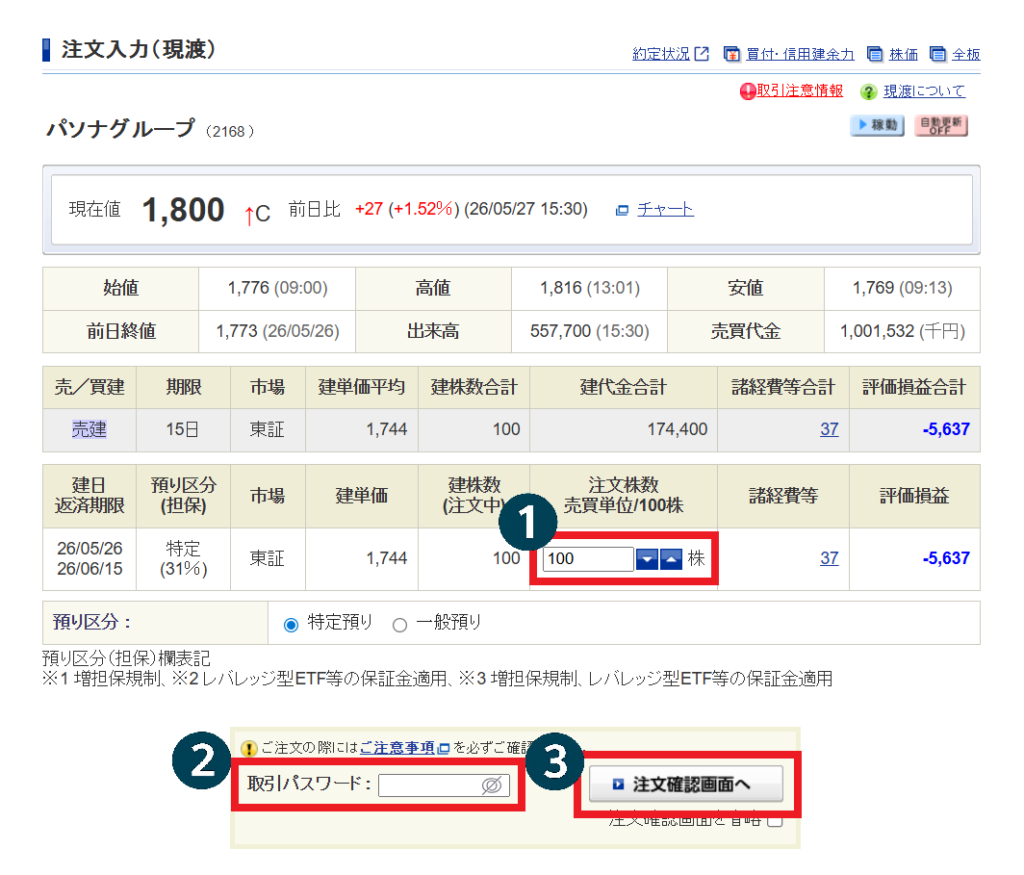
Task: Click the 評価損益合計 value -5,637
Action: (946, 429)
